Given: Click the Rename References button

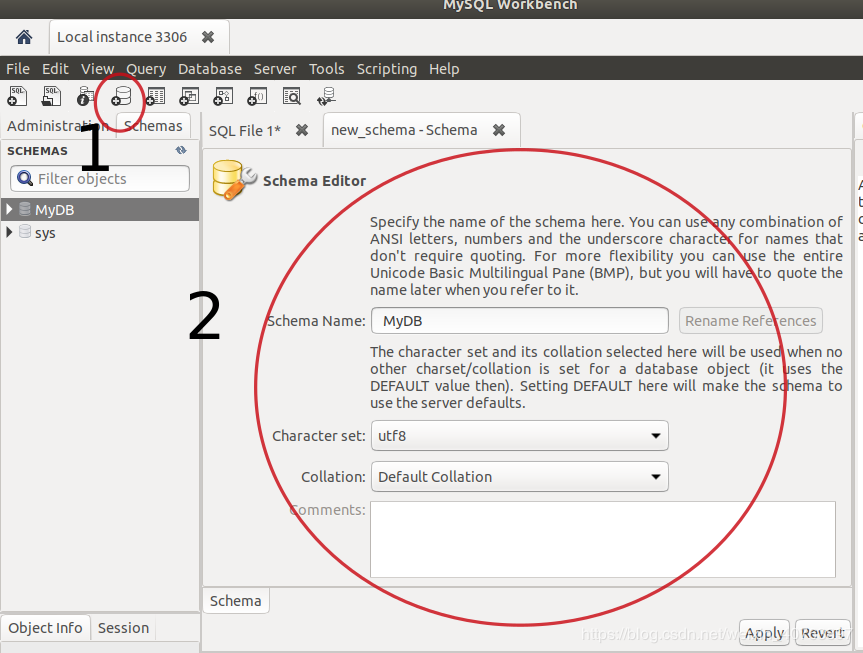Looking at the screenshot, I should [x=751, y=320].
